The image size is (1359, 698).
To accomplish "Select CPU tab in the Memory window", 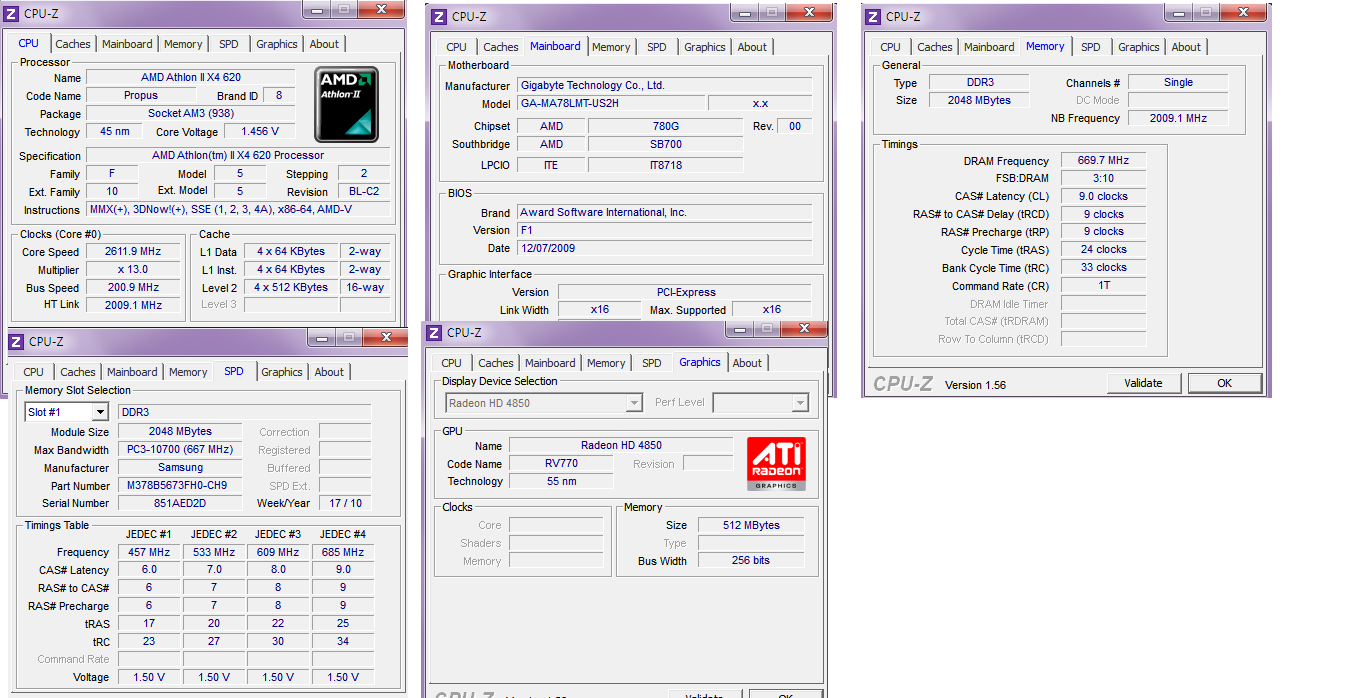I will (891, 47).
